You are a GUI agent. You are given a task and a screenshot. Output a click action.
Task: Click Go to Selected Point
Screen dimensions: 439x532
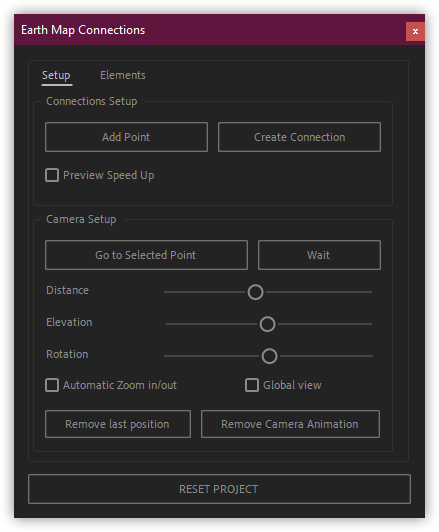tap(146, 255)
